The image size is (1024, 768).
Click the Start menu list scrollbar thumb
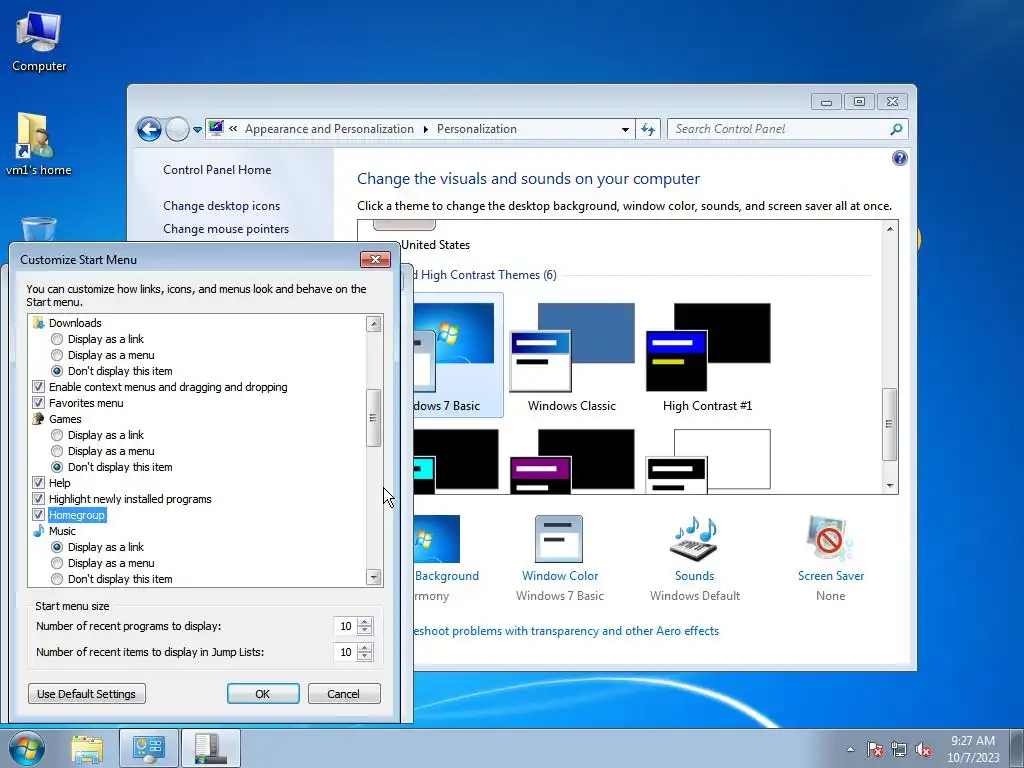tap(374, 418)
